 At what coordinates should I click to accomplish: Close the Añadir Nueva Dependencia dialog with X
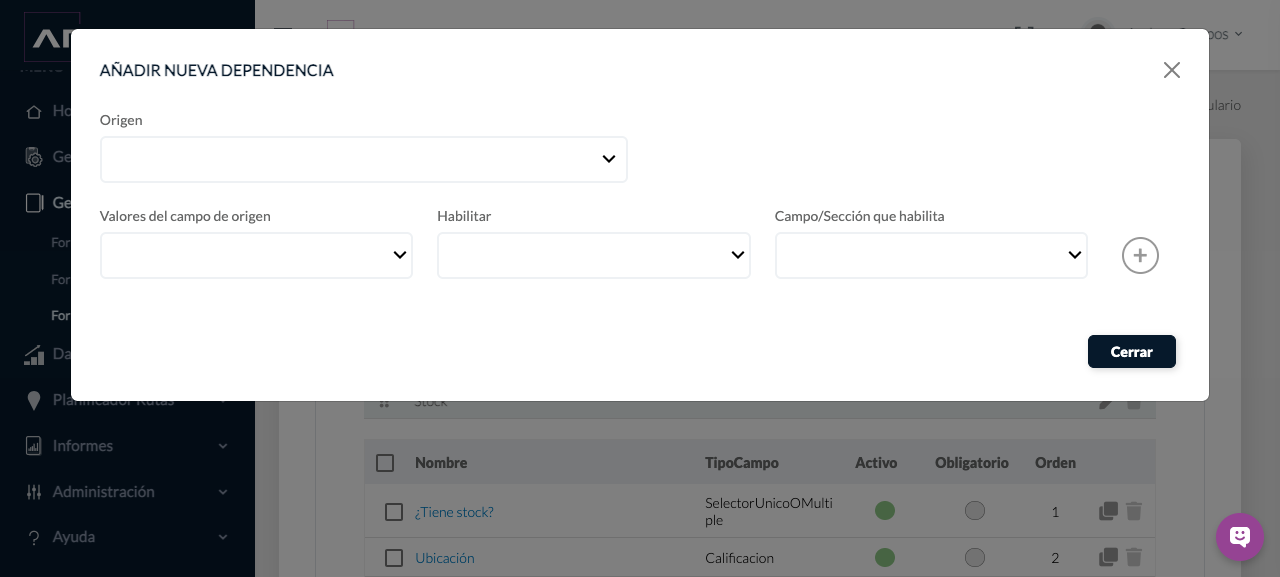(x=1172, y=70)
